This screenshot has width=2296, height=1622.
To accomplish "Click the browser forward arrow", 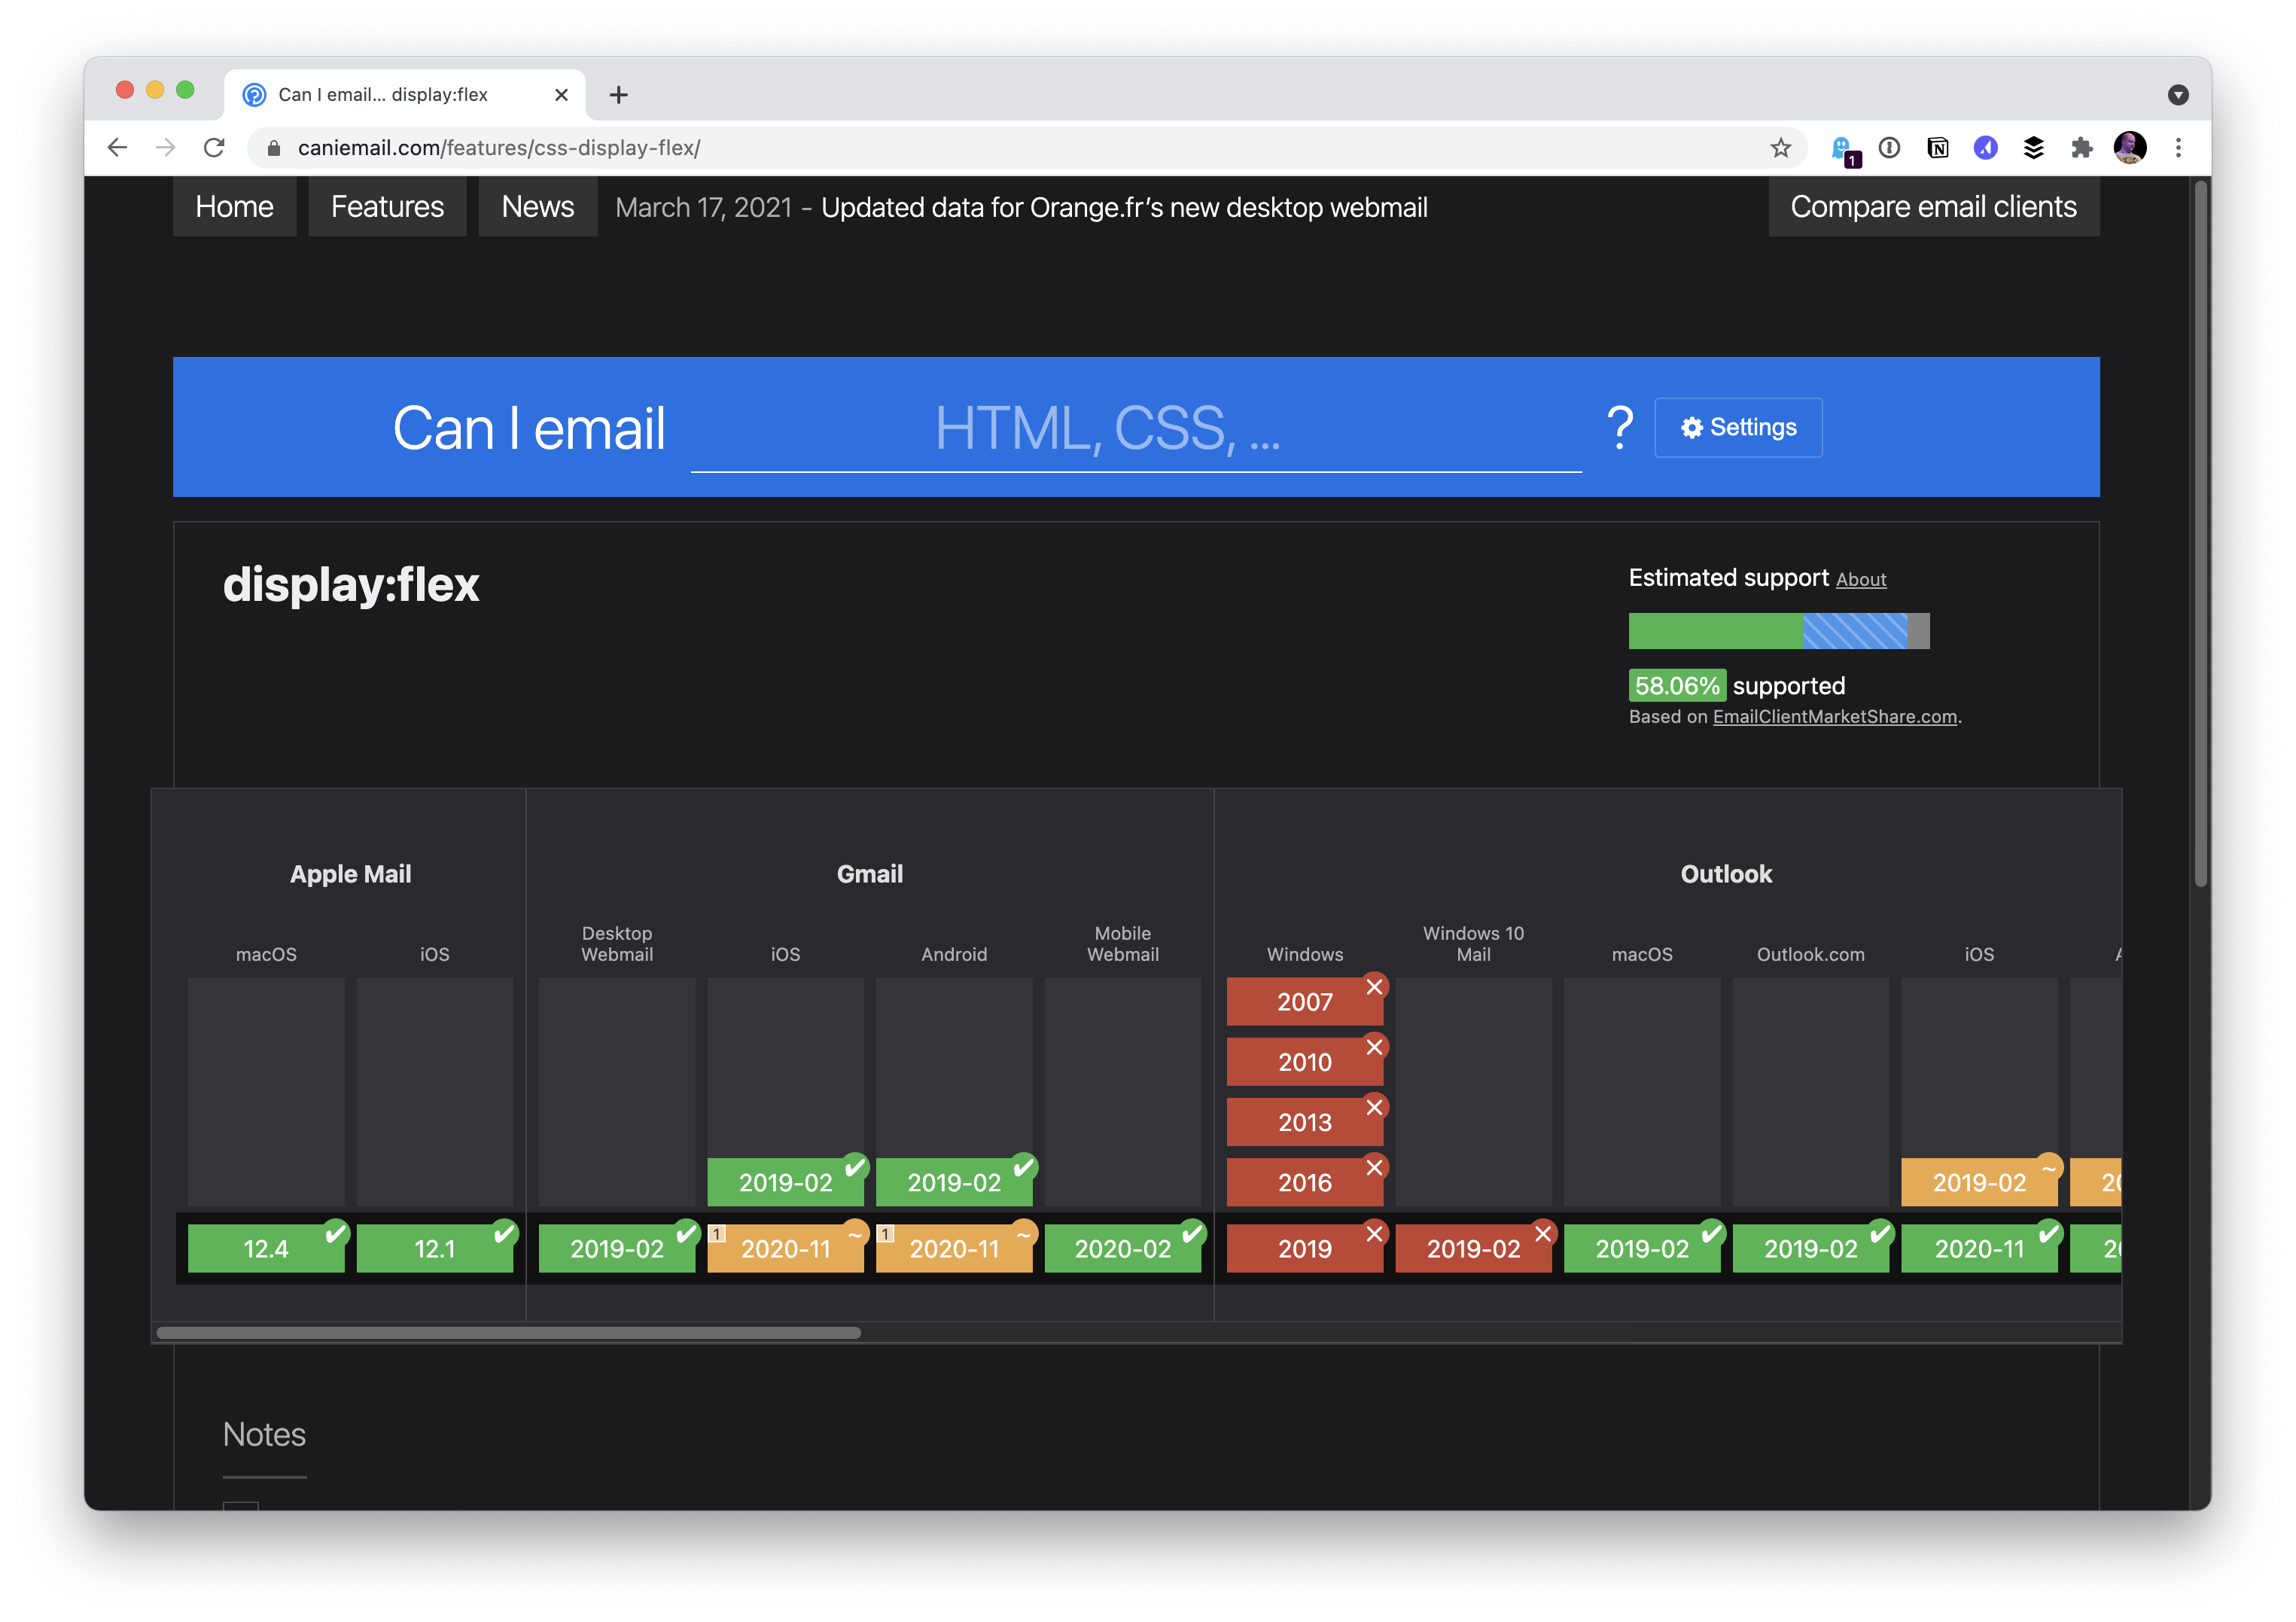I will click(x=166, y=148).
